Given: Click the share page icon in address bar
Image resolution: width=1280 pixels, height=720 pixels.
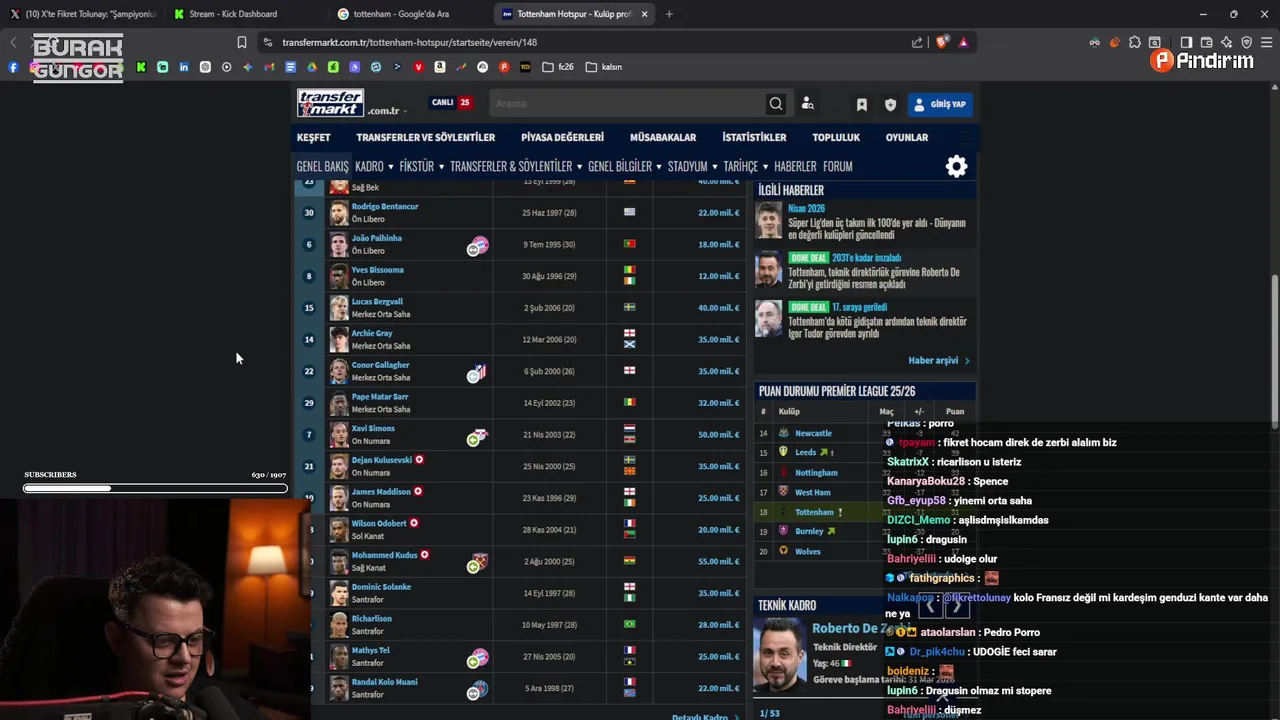Looking at the screenshot, I should pos(917,42).
